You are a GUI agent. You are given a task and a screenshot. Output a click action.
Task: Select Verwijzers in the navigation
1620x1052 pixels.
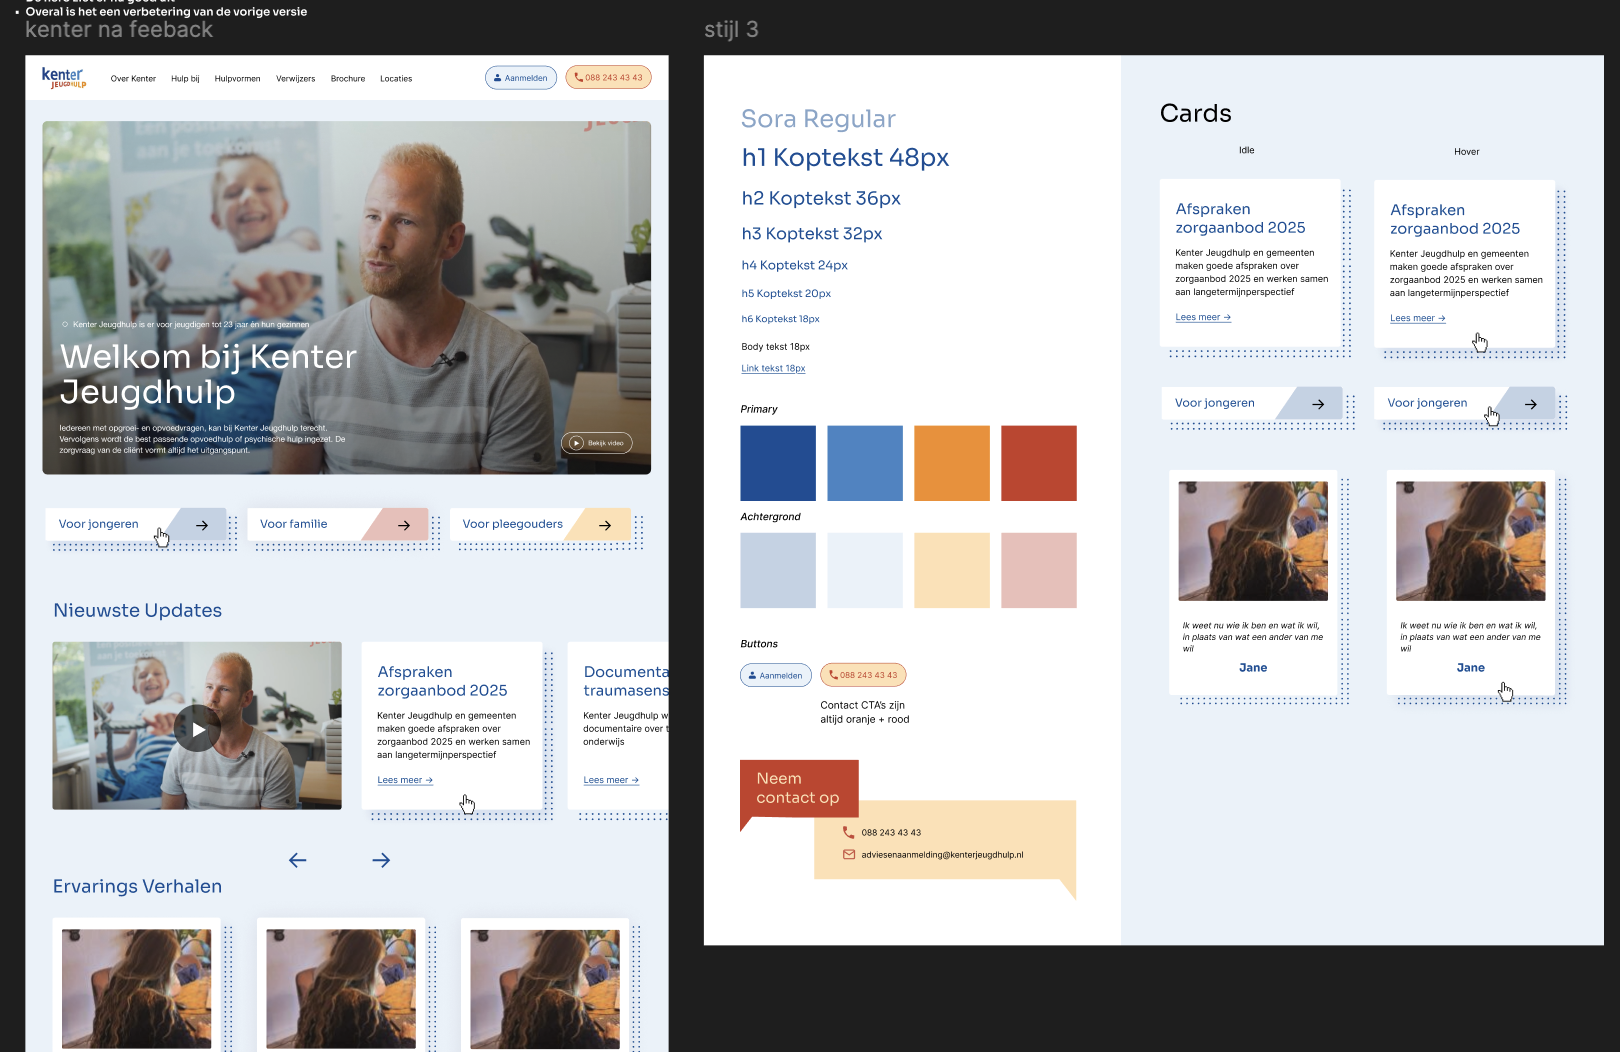click(x=295, y=79)
